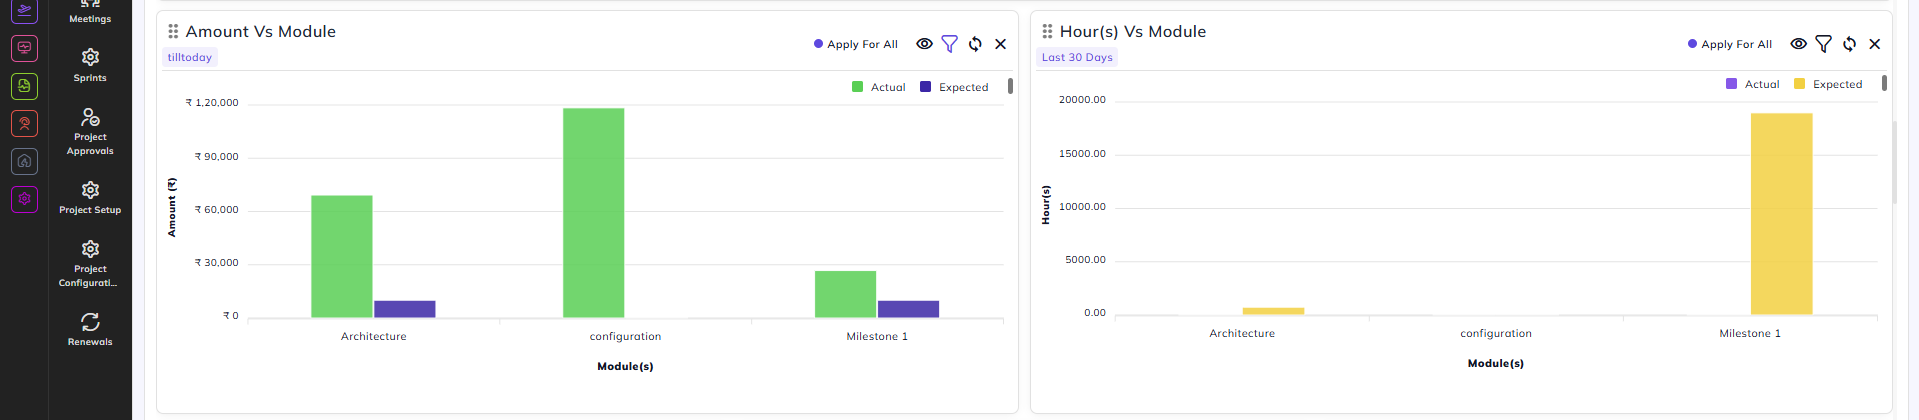This screenshot has height=420, width=1919.
Task: Click the Amount Vs Module title
Action: coord(261,31)
